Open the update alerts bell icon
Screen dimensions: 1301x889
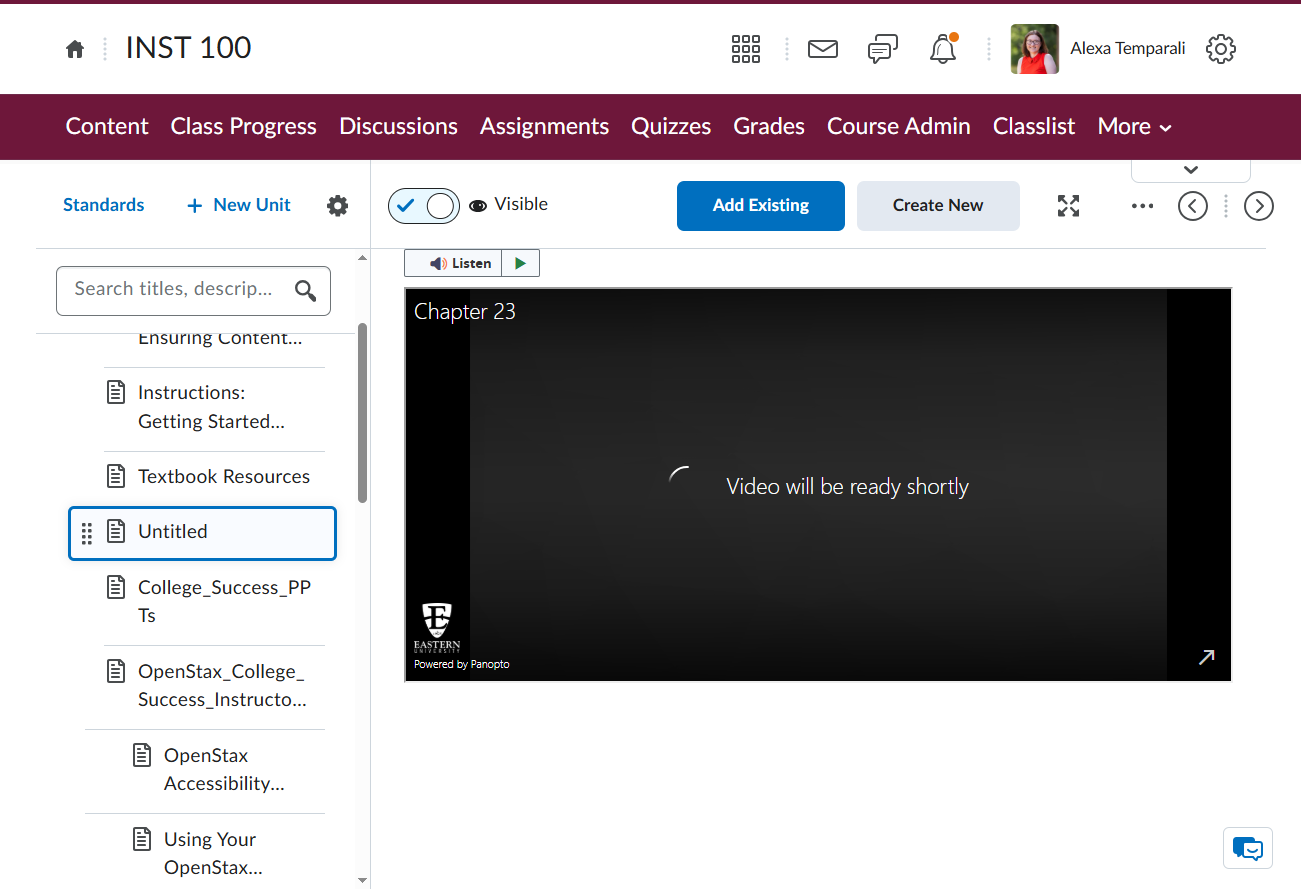point(943,49)
